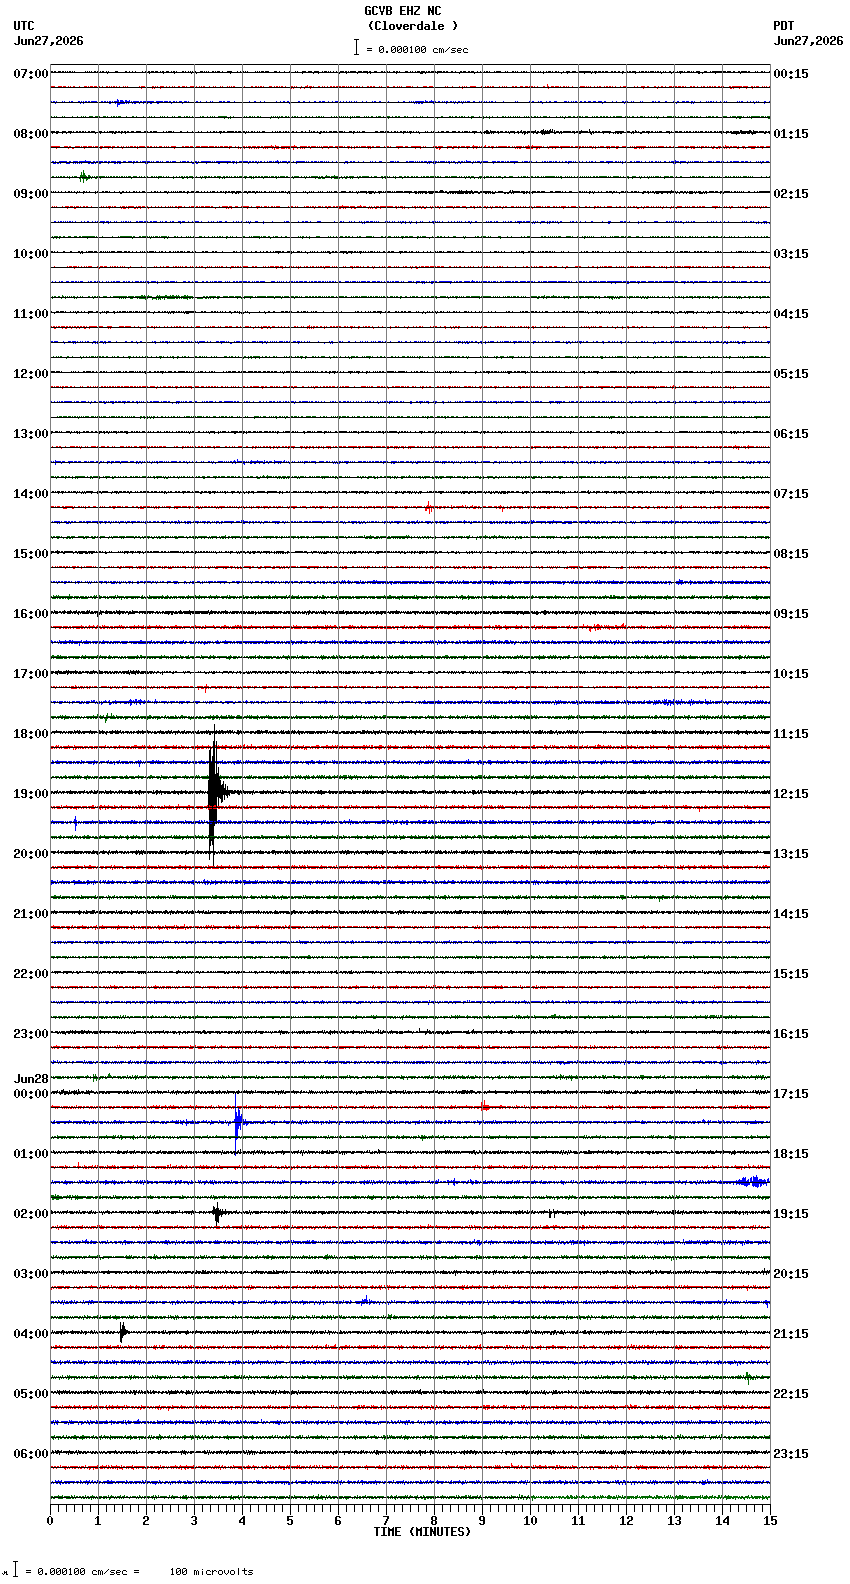Select the 18:00 UTC row label
Image resolution: width=850 pixels, height=1584 pixels.
tap(31, 734)
